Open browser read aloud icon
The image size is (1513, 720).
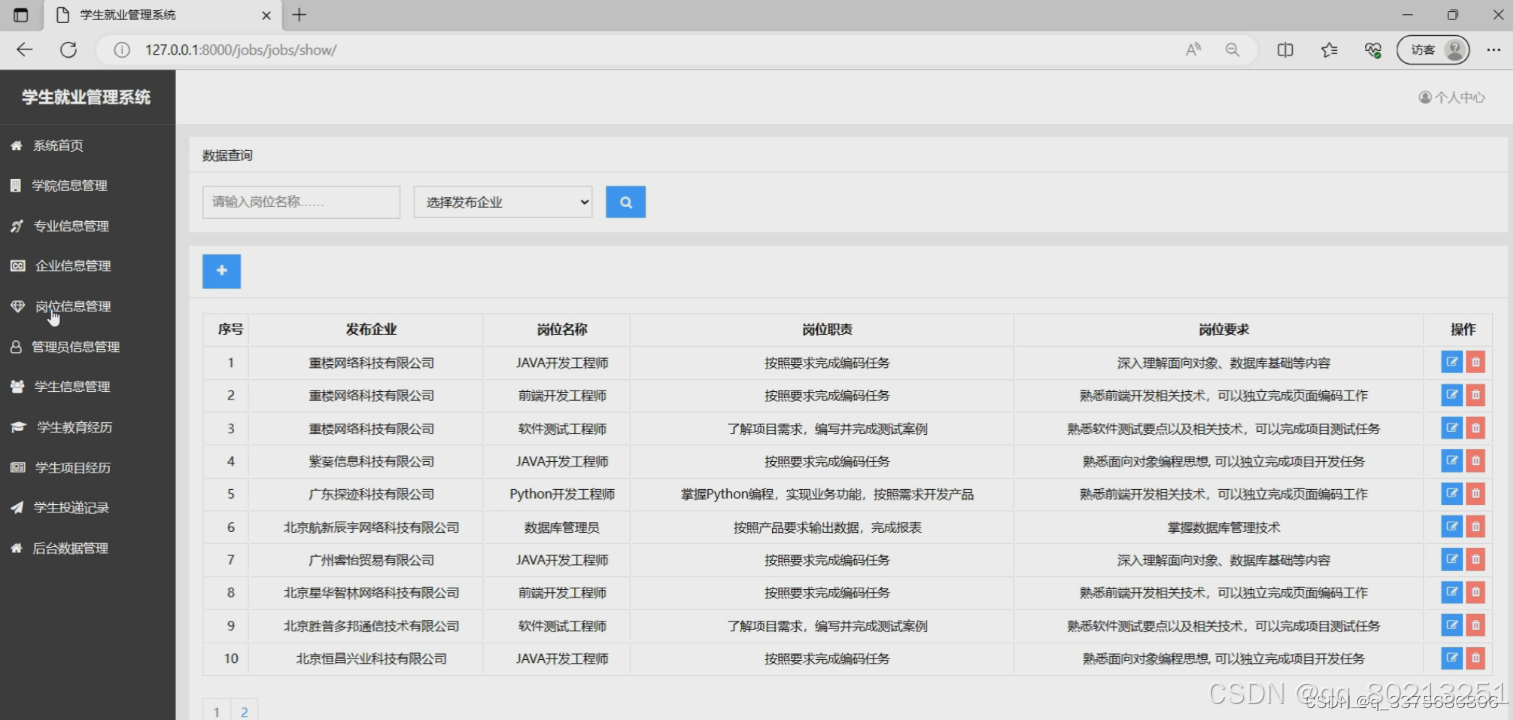coord(1193,49)
